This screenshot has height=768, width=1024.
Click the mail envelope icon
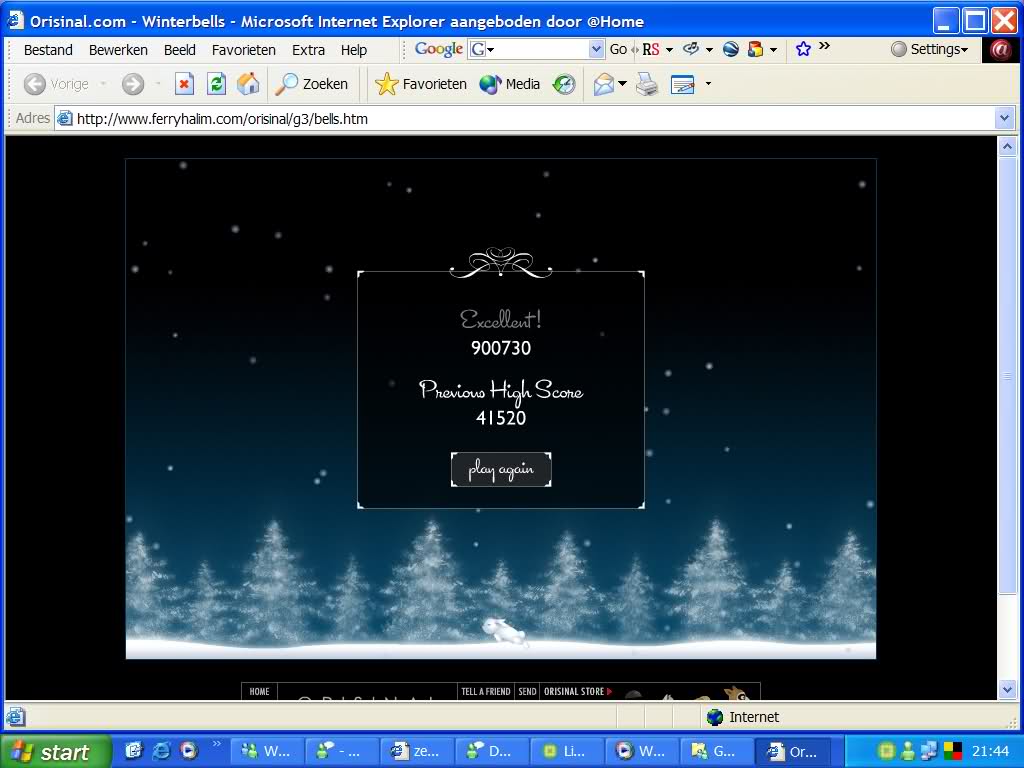coord(603,84)
